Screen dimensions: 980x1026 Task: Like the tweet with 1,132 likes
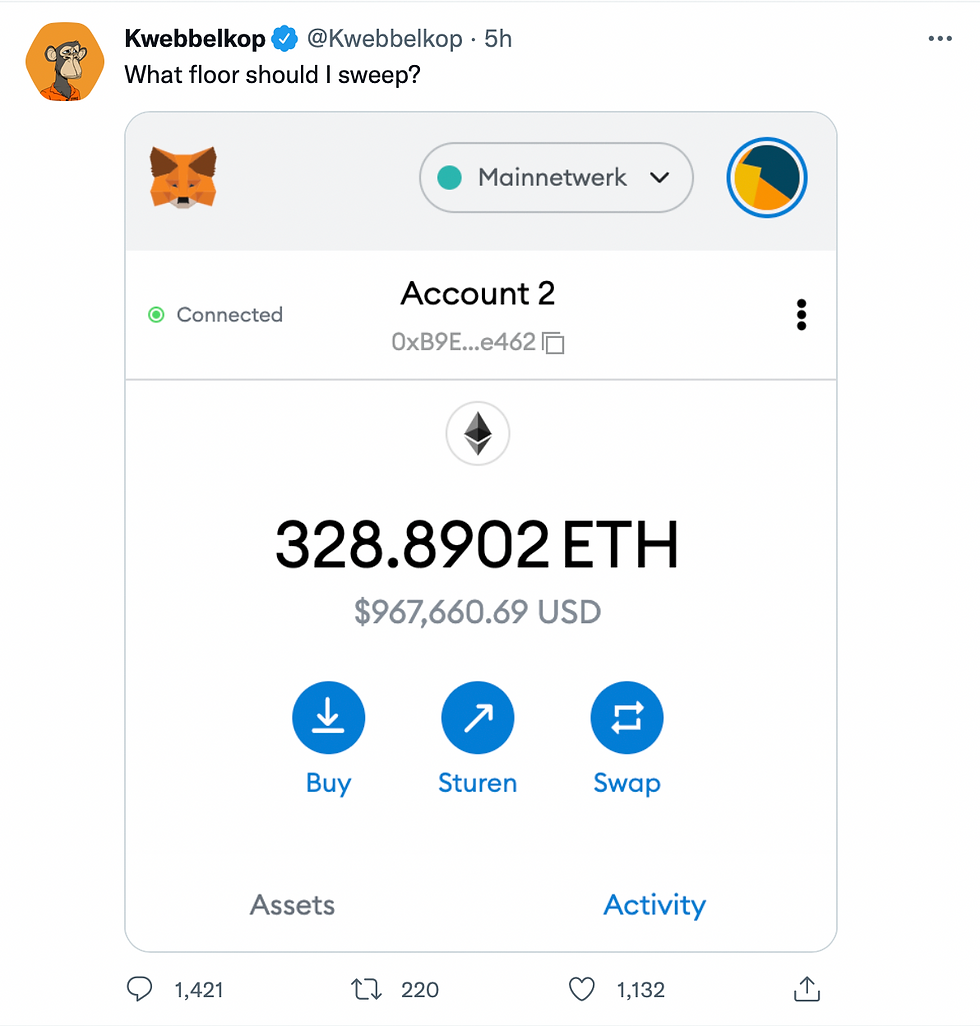pos(582,989)
